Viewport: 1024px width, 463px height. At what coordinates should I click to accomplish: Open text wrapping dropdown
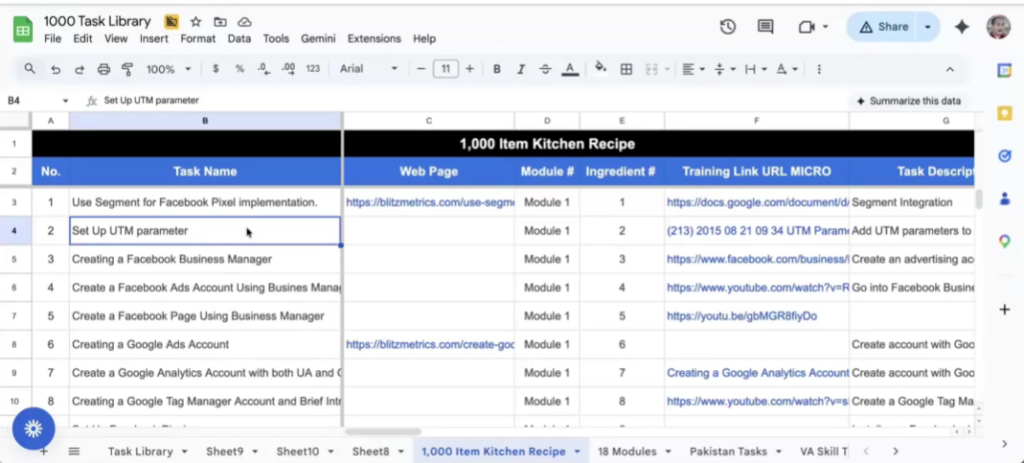tap(756, 69)
